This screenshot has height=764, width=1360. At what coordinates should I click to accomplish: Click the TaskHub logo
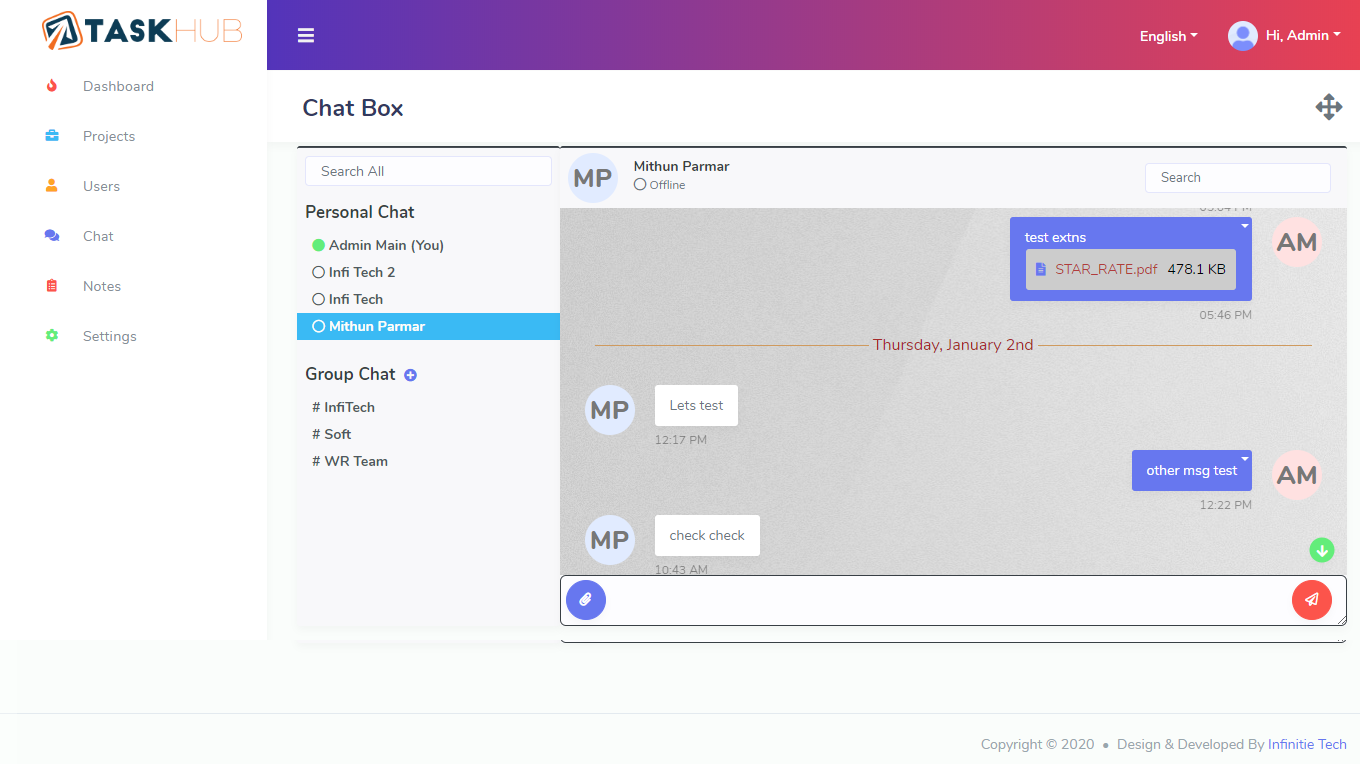pos(142,30)
